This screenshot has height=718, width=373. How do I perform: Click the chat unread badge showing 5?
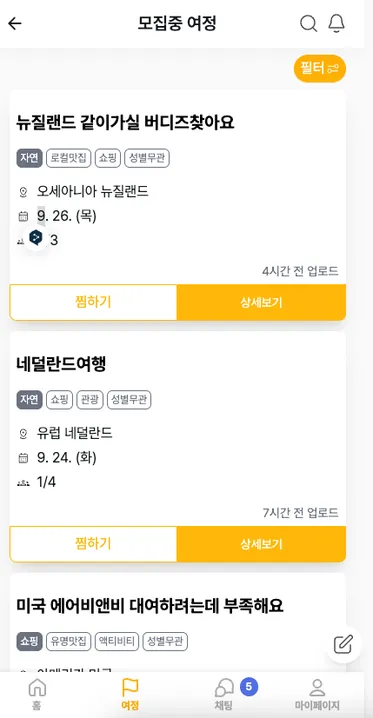[249, 686]
